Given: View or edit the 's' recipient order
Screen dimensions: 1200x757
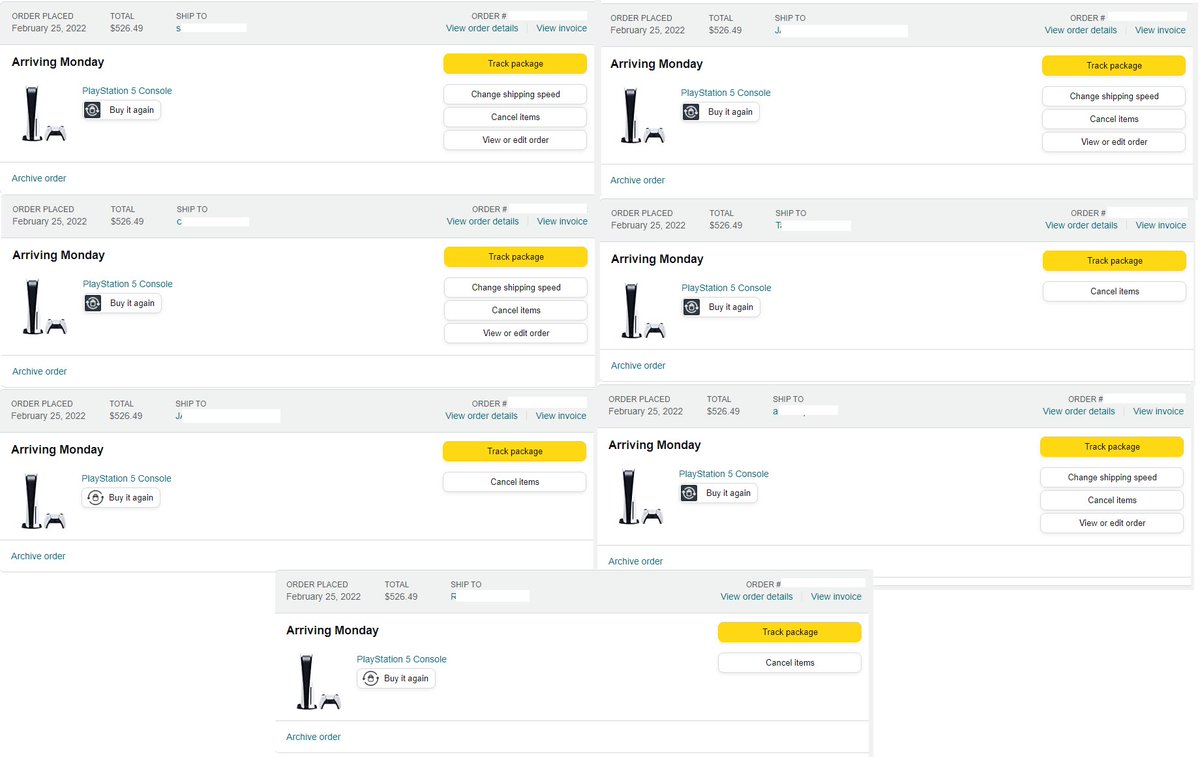Looking at the screenshot, I should click(515, 140).
